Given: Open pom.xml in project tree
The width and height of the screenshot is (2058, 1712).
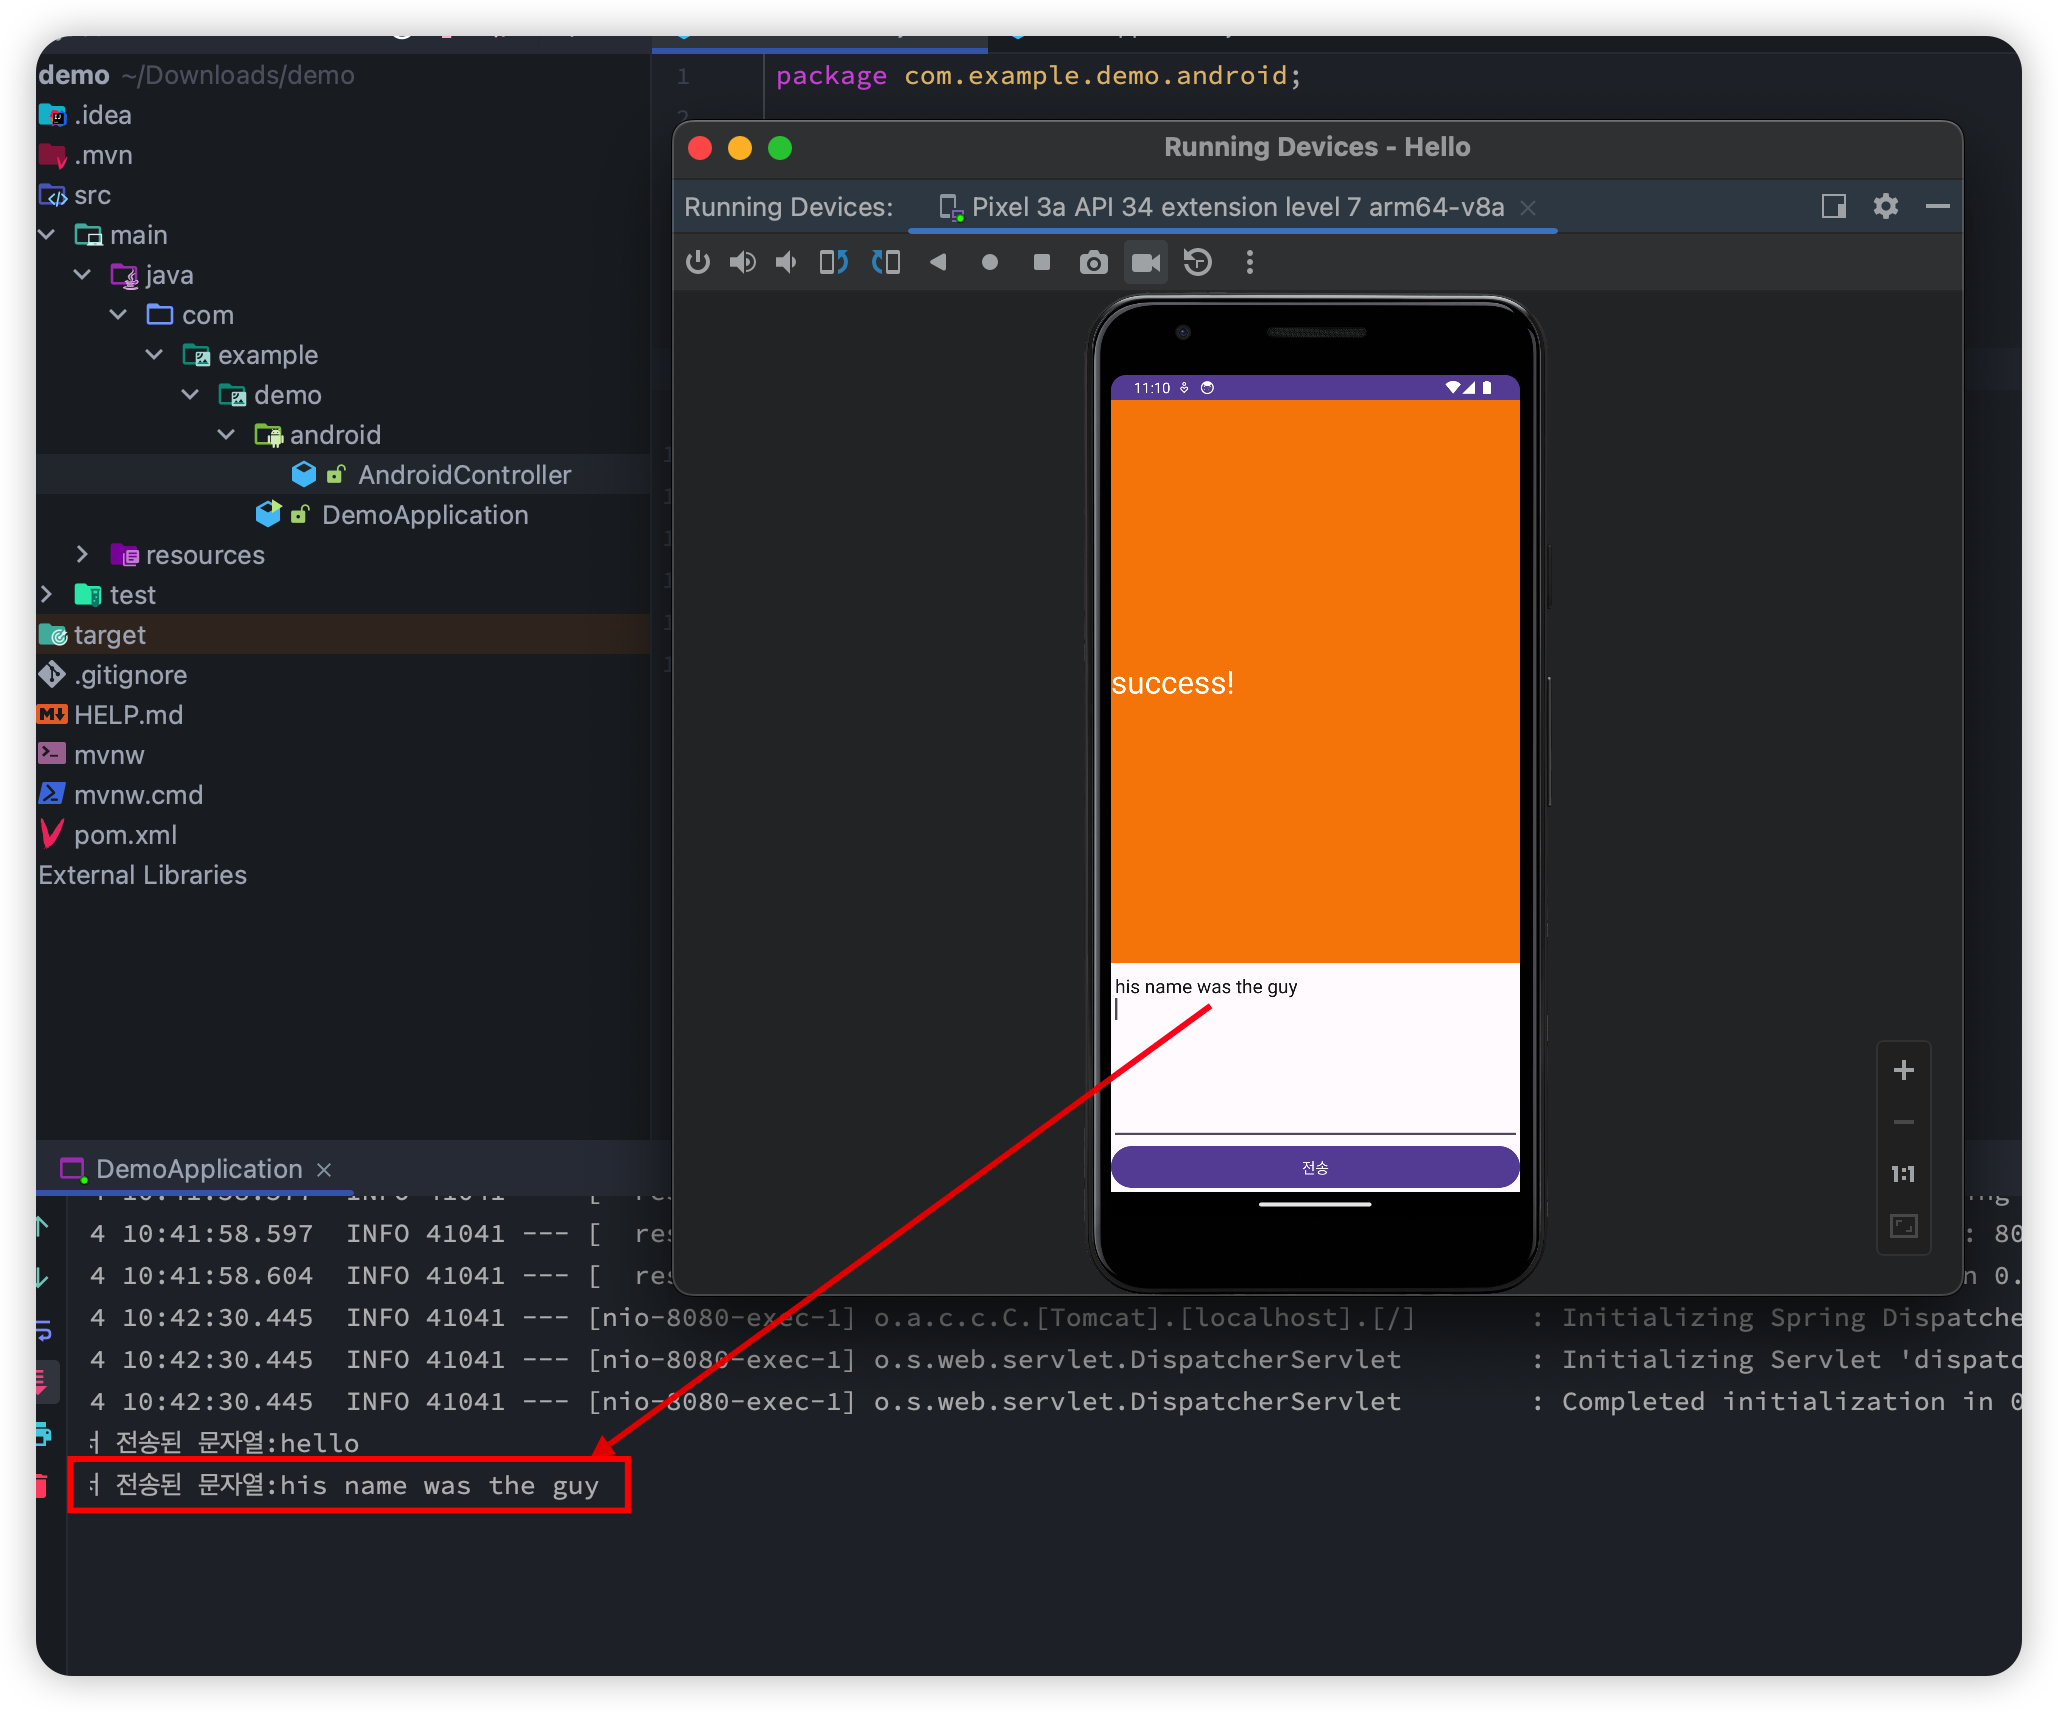Looking at the screenshot, I should pos(125,835).
